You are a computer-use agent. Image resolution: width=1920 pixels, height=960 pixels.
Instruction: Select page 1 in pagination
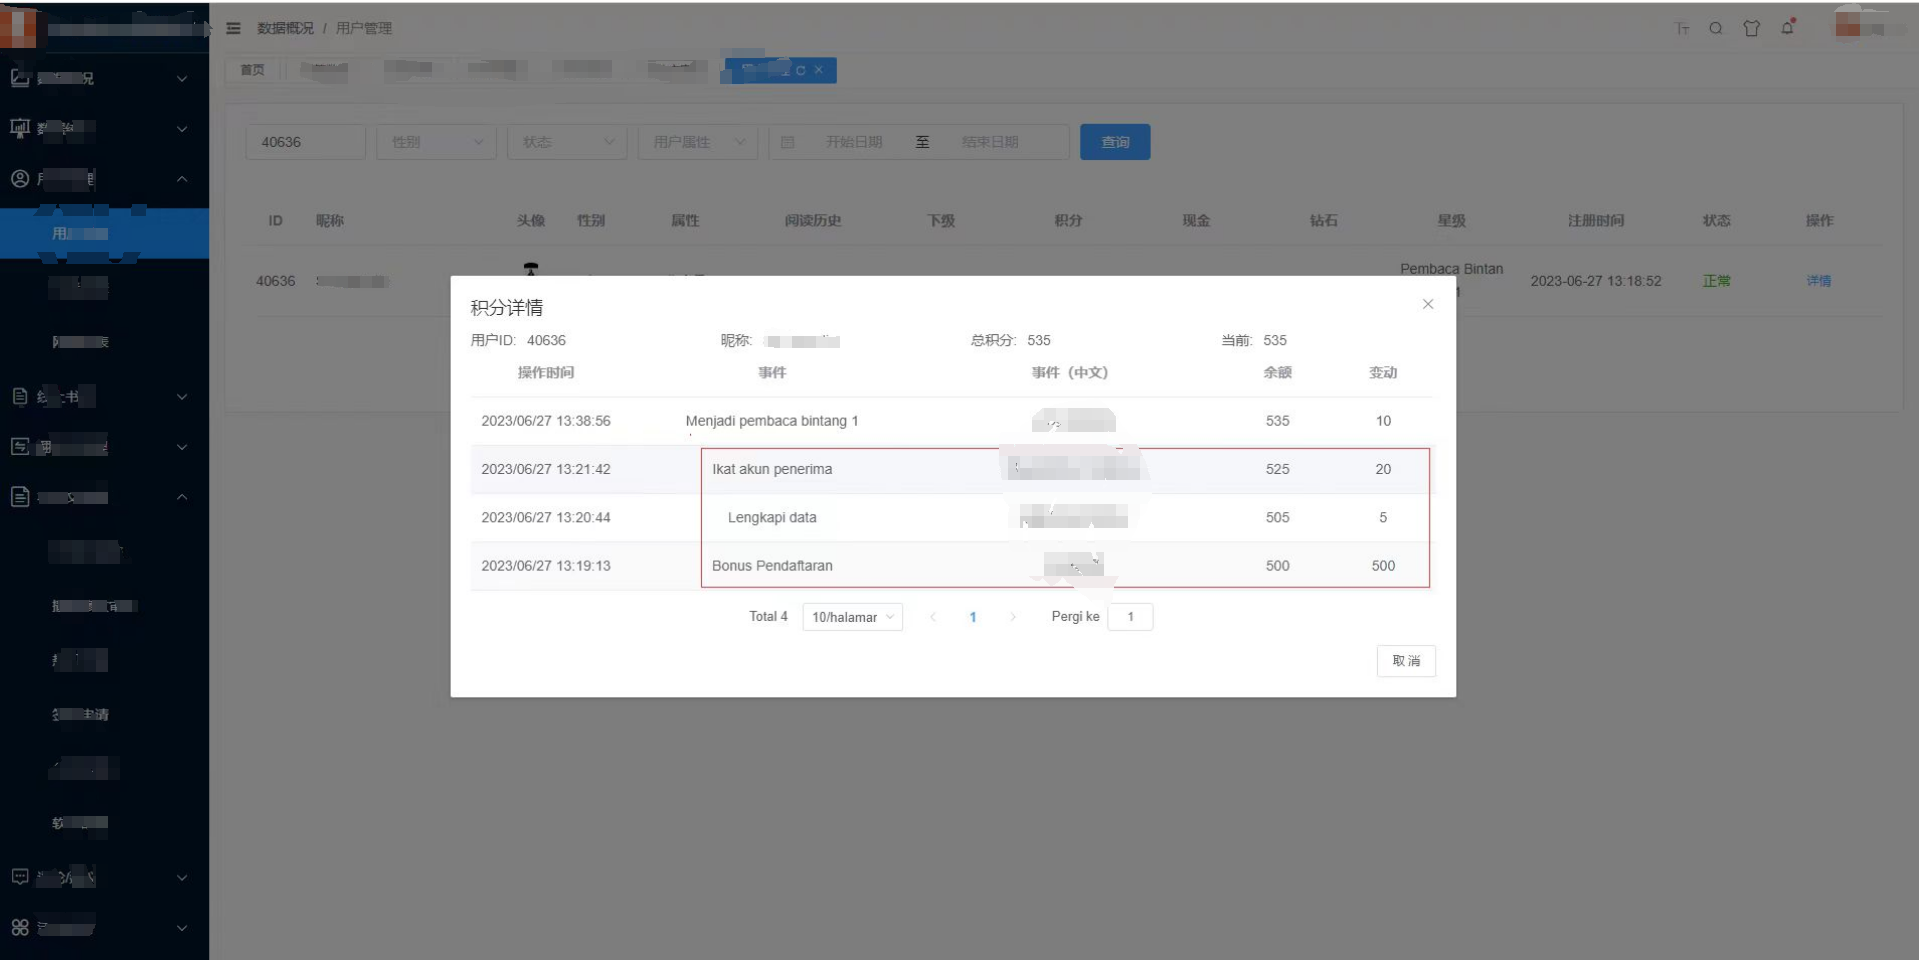(973, 617)
